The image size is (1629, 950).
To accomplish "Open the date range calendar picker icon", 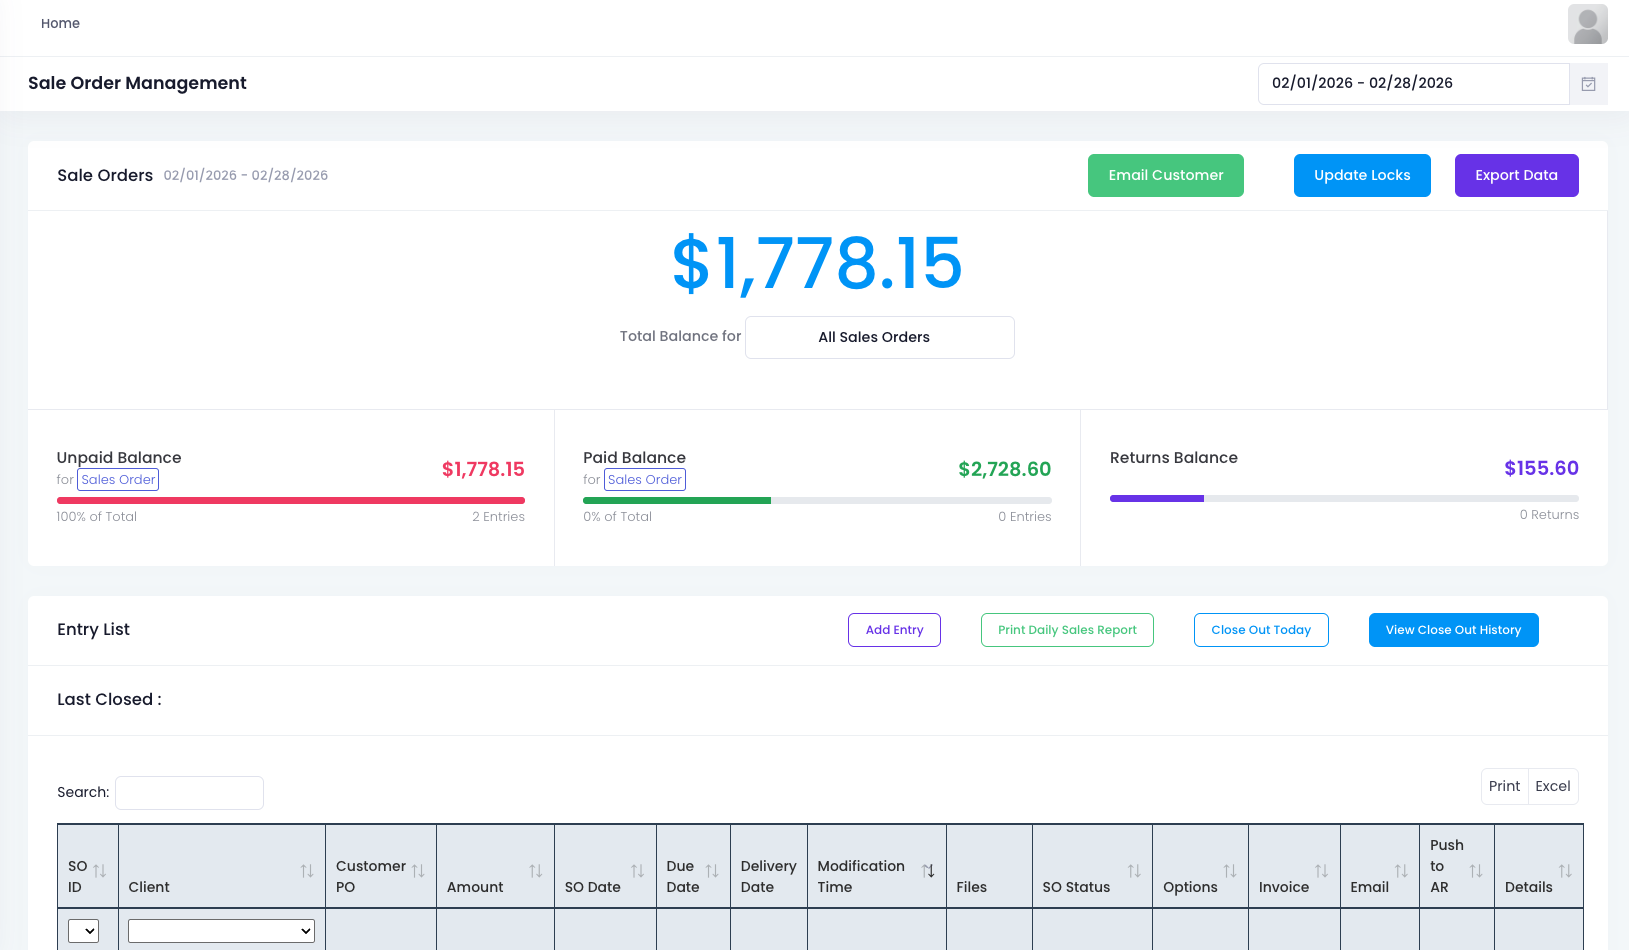I will pos(1588,84).
